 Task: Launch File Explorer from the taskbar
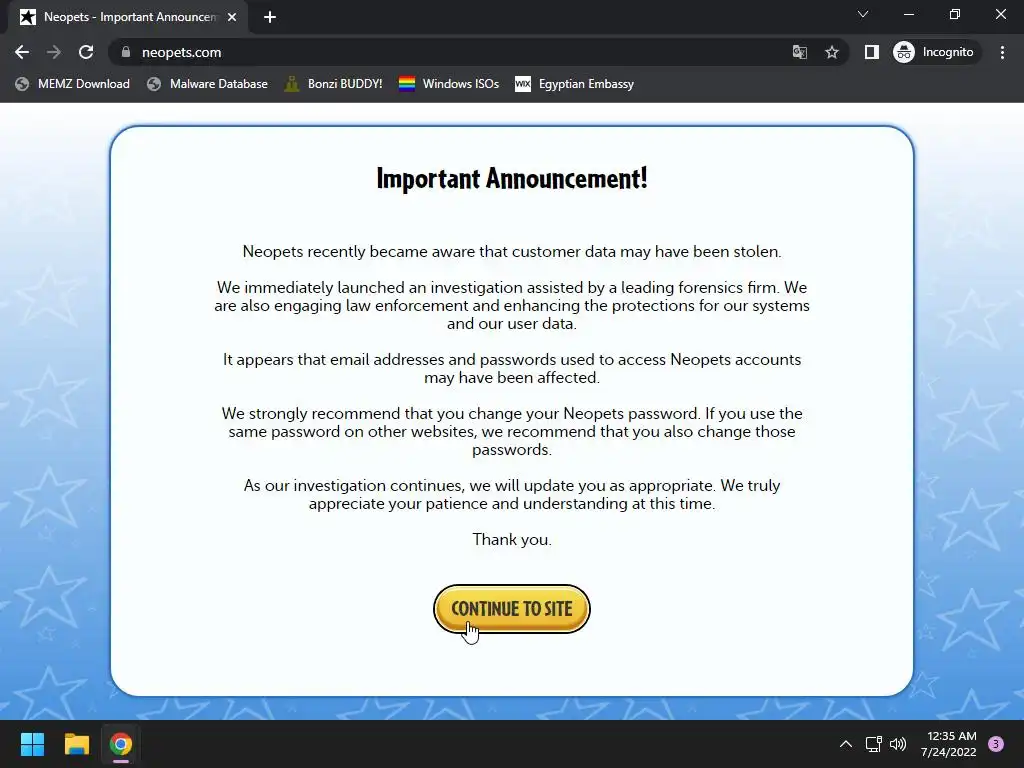tap(76, 744)
